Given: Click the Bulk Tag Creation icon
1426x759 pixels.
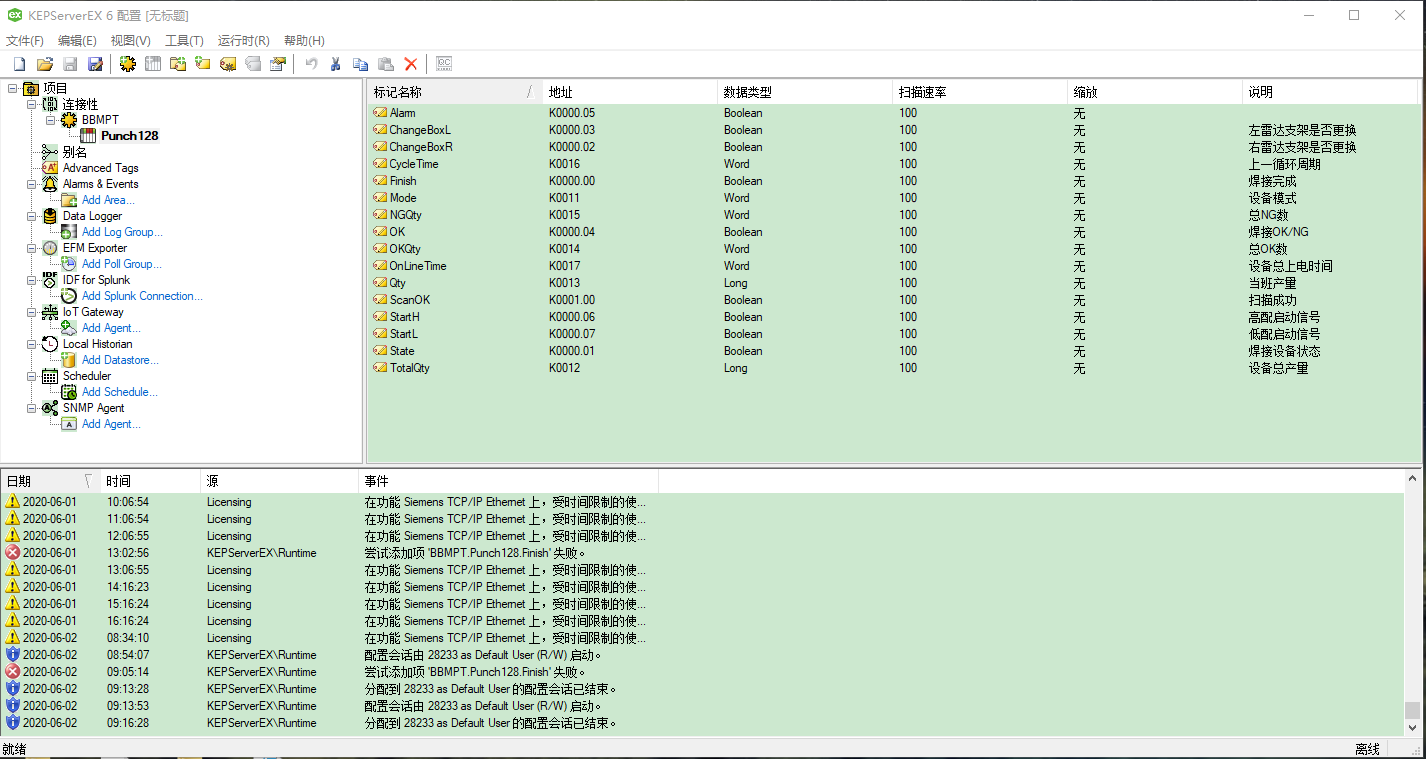Looking at the screenshot, I should click(228, 64).
